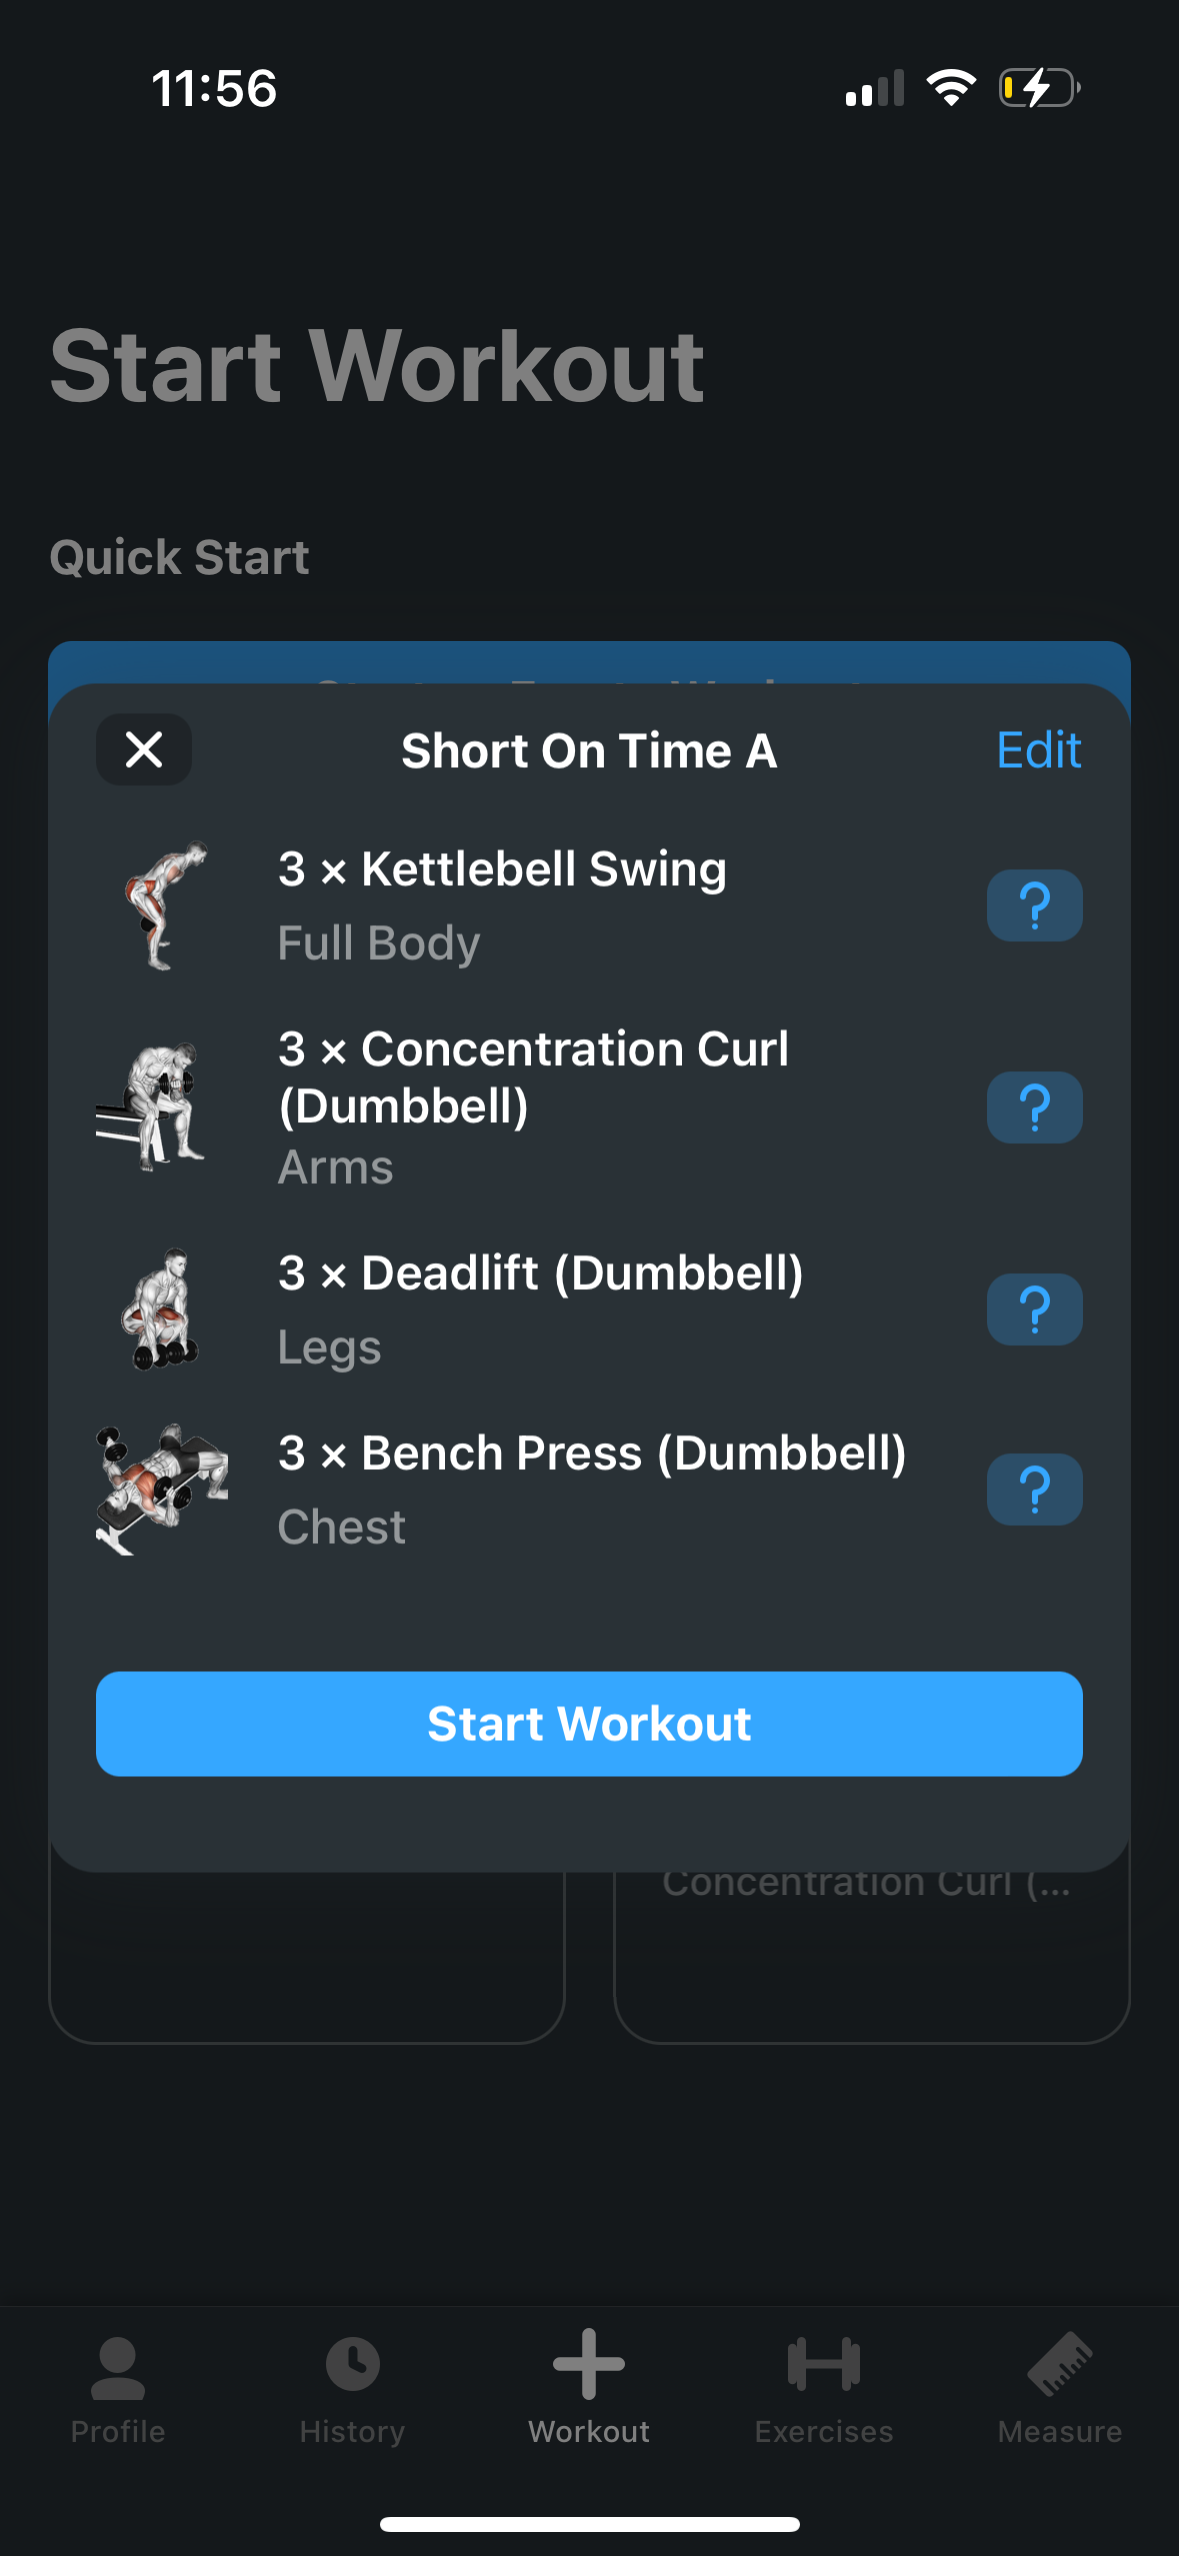Open help for Bench Press (Dumbbell)

tap(1034, 1490)
